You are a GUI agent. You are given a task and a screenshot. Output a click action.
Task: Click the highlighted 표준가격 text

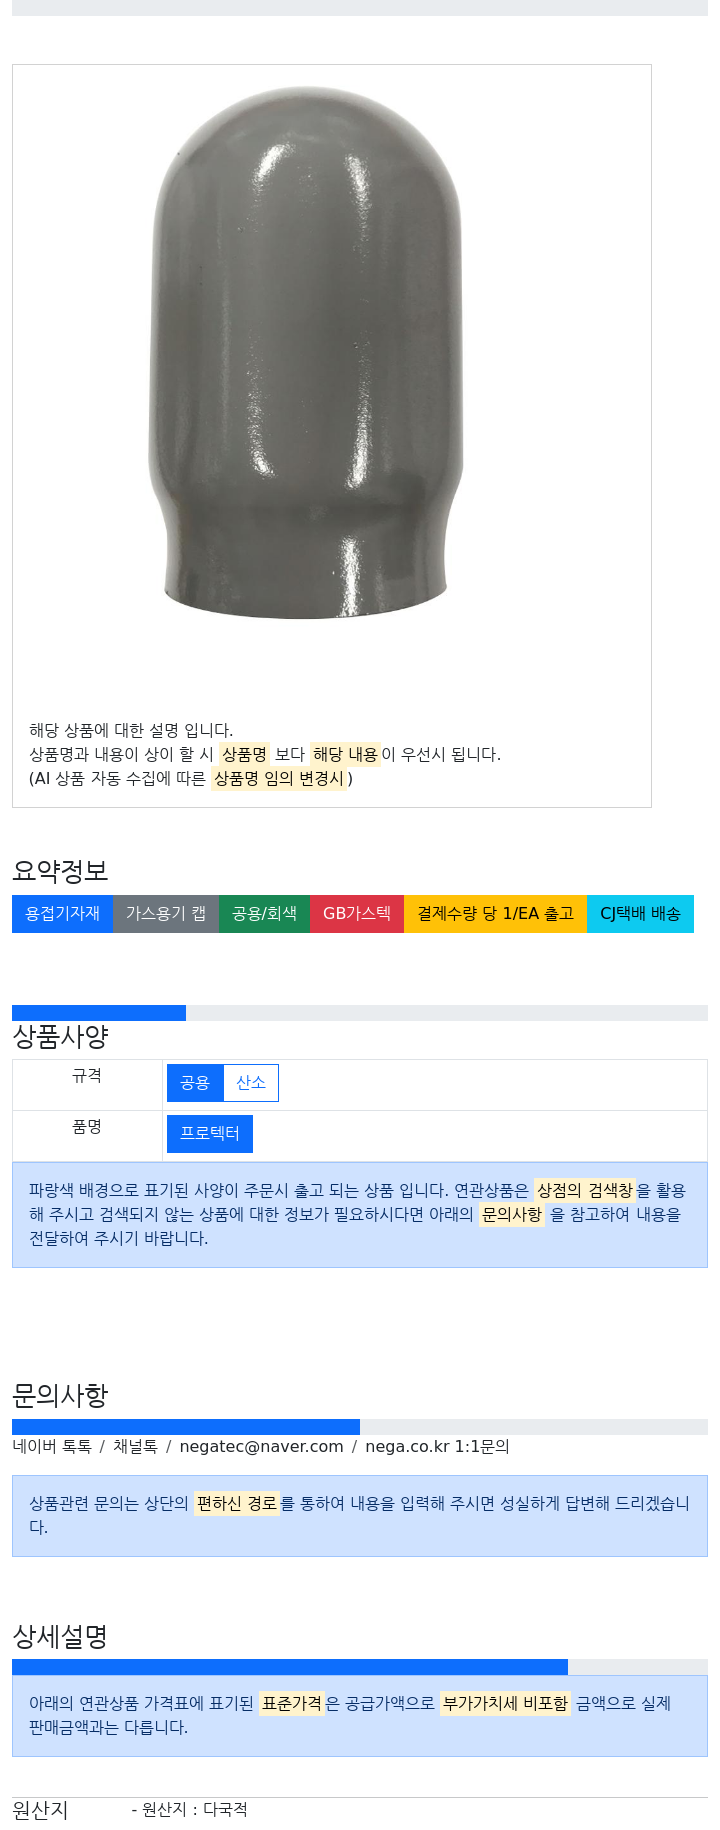[x=292, y=1703]
